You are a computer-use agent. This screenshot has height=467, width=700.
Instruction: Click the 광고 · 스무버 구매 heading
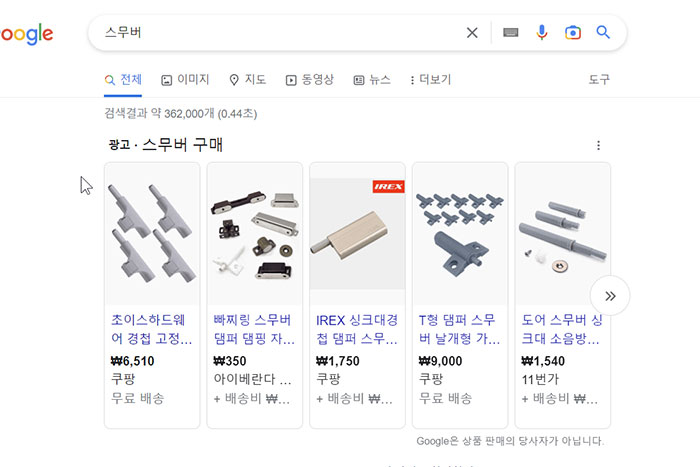point(166,145)
